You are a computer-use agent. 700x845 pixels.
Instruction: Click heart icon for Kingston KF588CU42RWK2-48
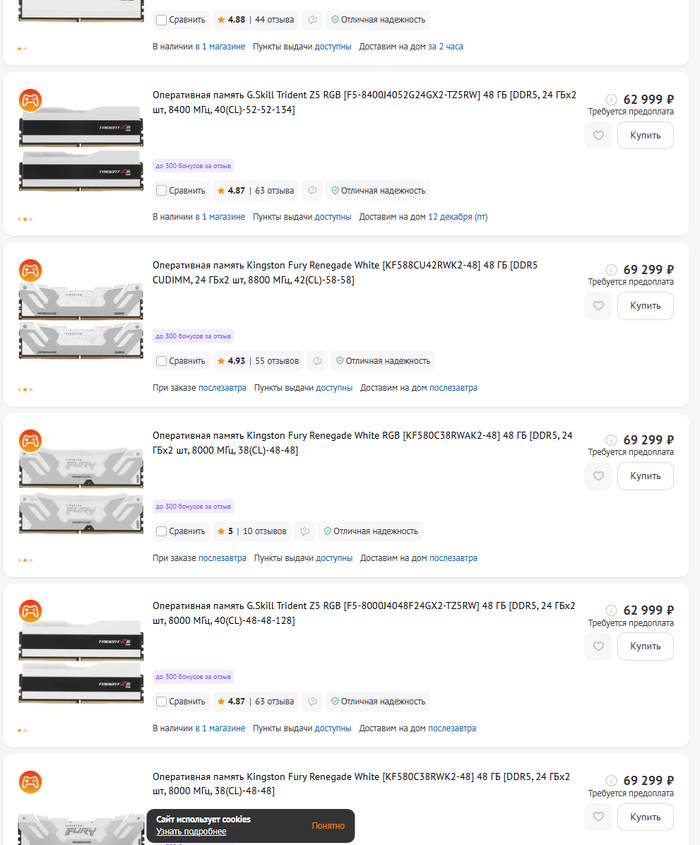tap(598, 306)
